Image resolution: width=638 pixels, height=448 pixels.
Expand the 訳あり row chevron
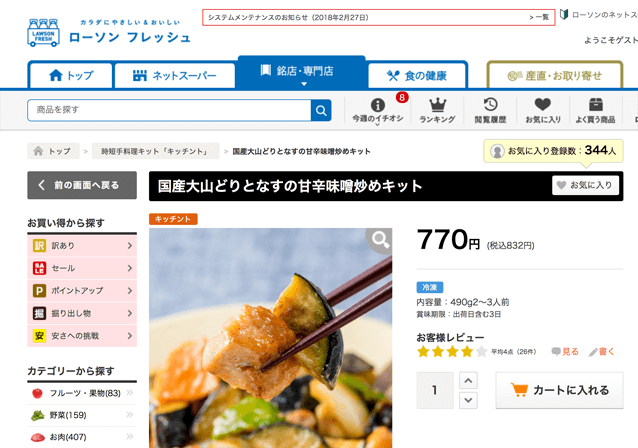tap(130, 246)
